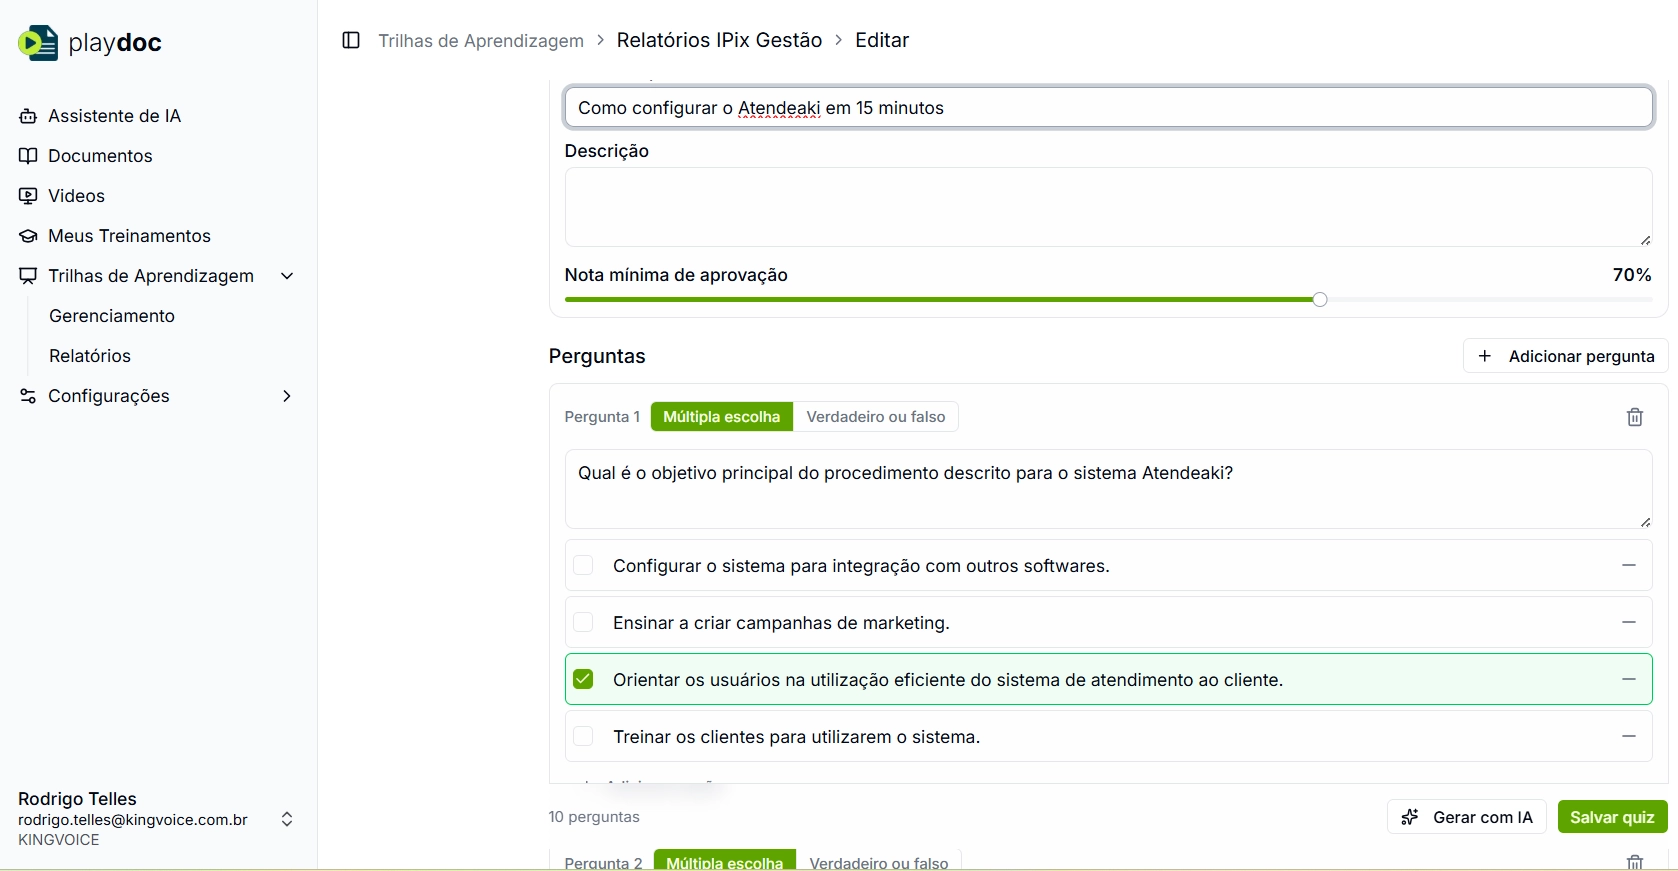Screen dimensions: 1678x871
Task: Click the 70% approval score value
Action: [x=1632, y=275]
